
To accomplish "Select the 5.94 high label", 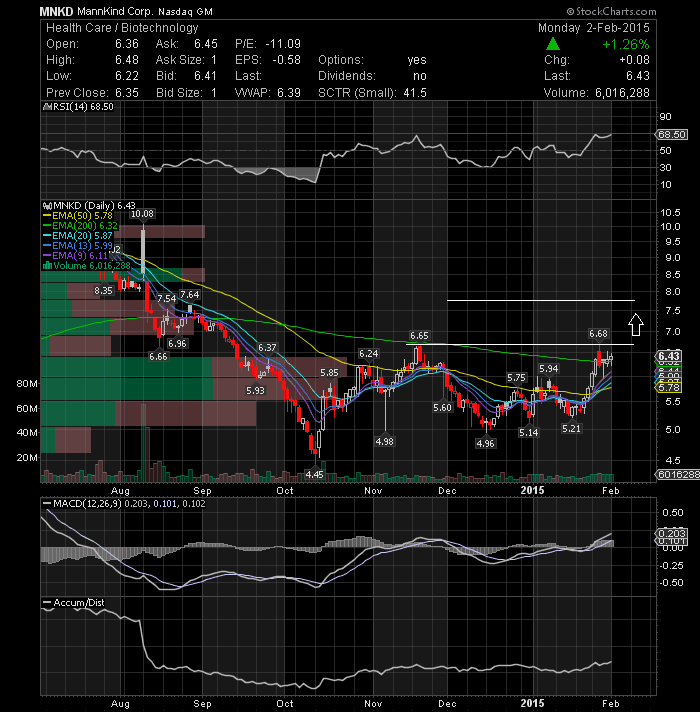I will [548, 369].
